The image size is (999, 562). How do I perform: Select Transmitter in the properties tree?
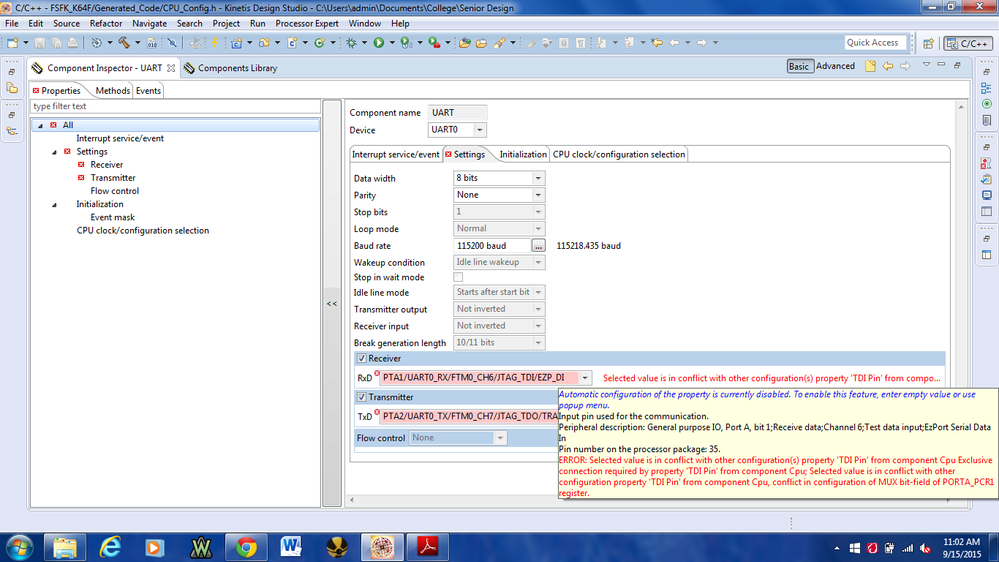(x=113, y=178)
